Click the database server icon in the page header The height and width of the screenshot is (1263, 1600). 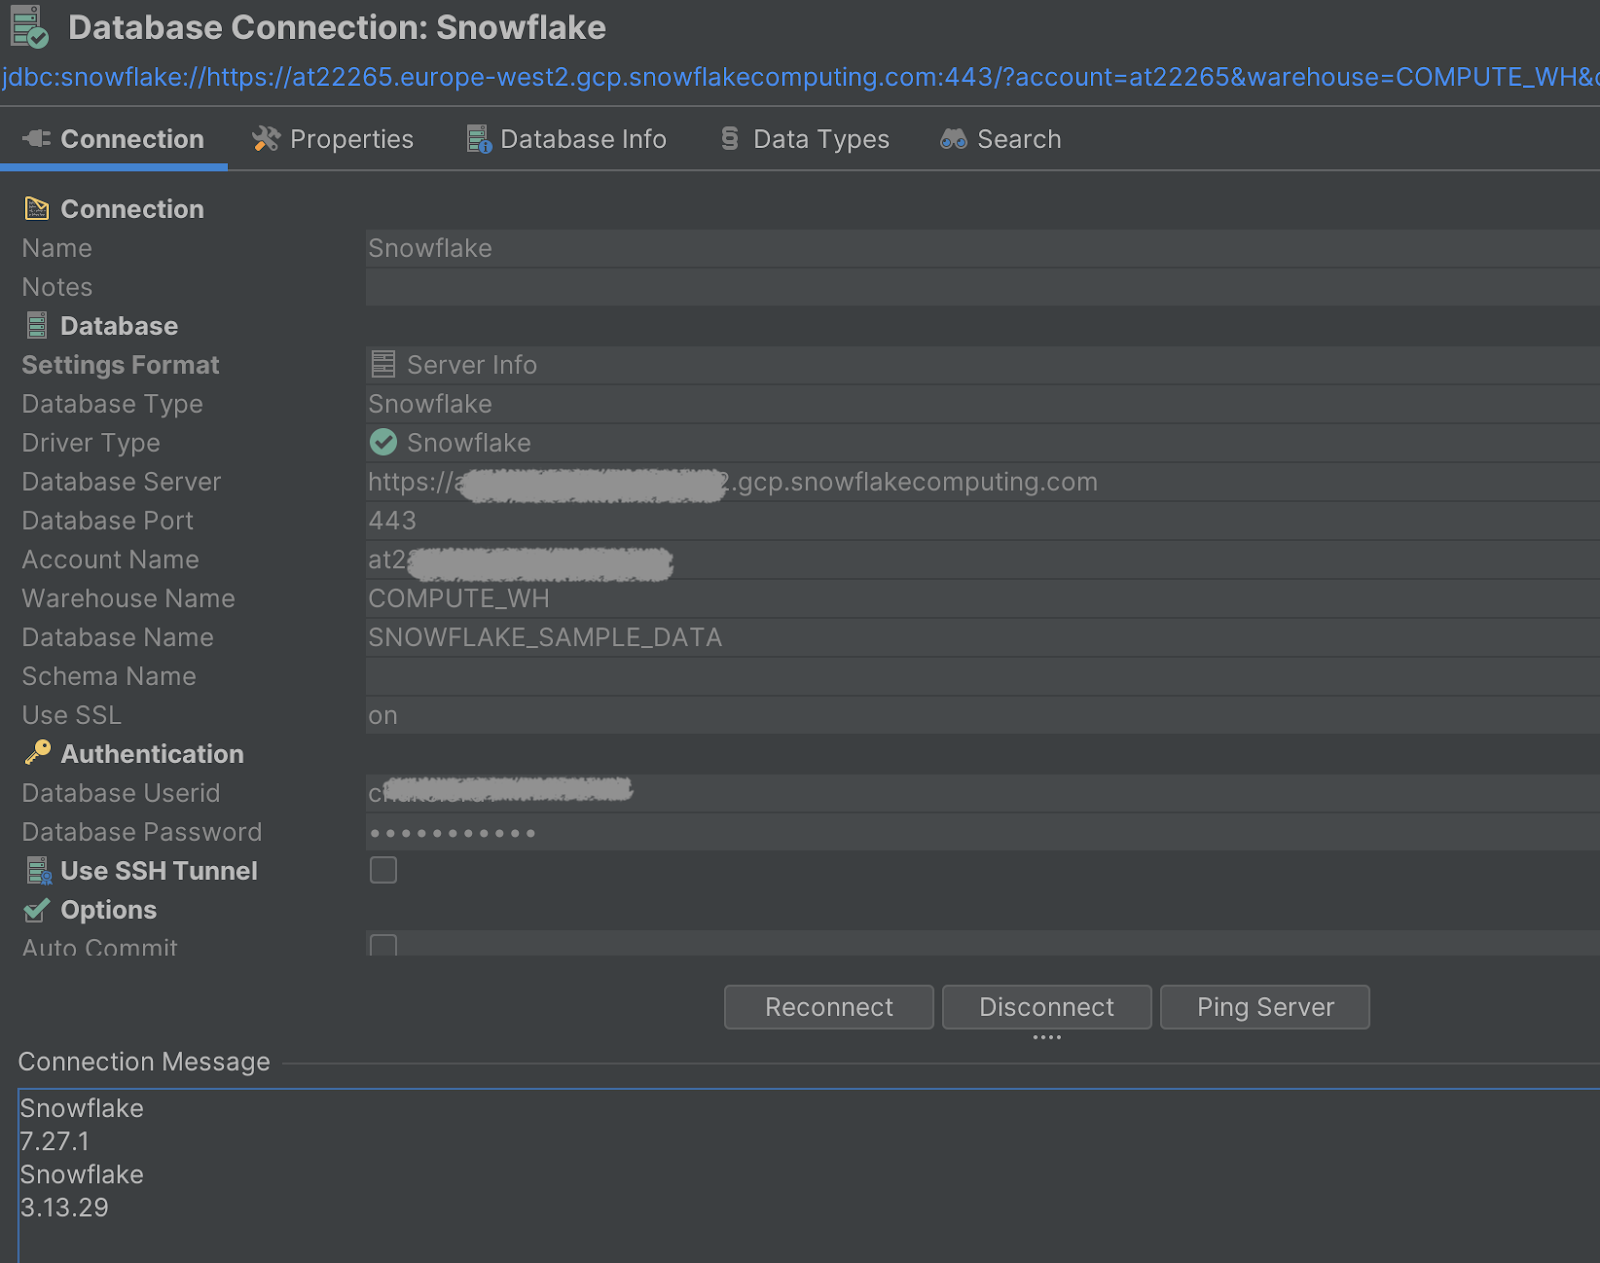pos(29,27)
